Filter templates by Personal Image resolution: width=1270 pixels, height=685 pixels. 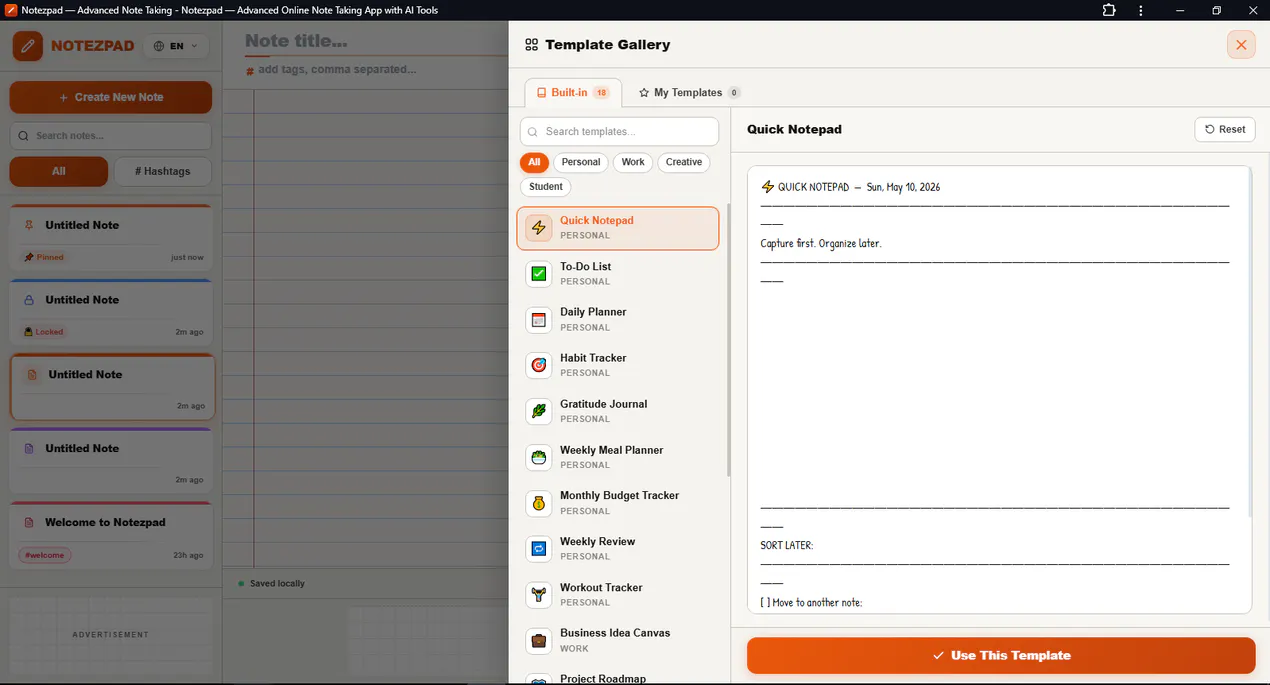581,162
